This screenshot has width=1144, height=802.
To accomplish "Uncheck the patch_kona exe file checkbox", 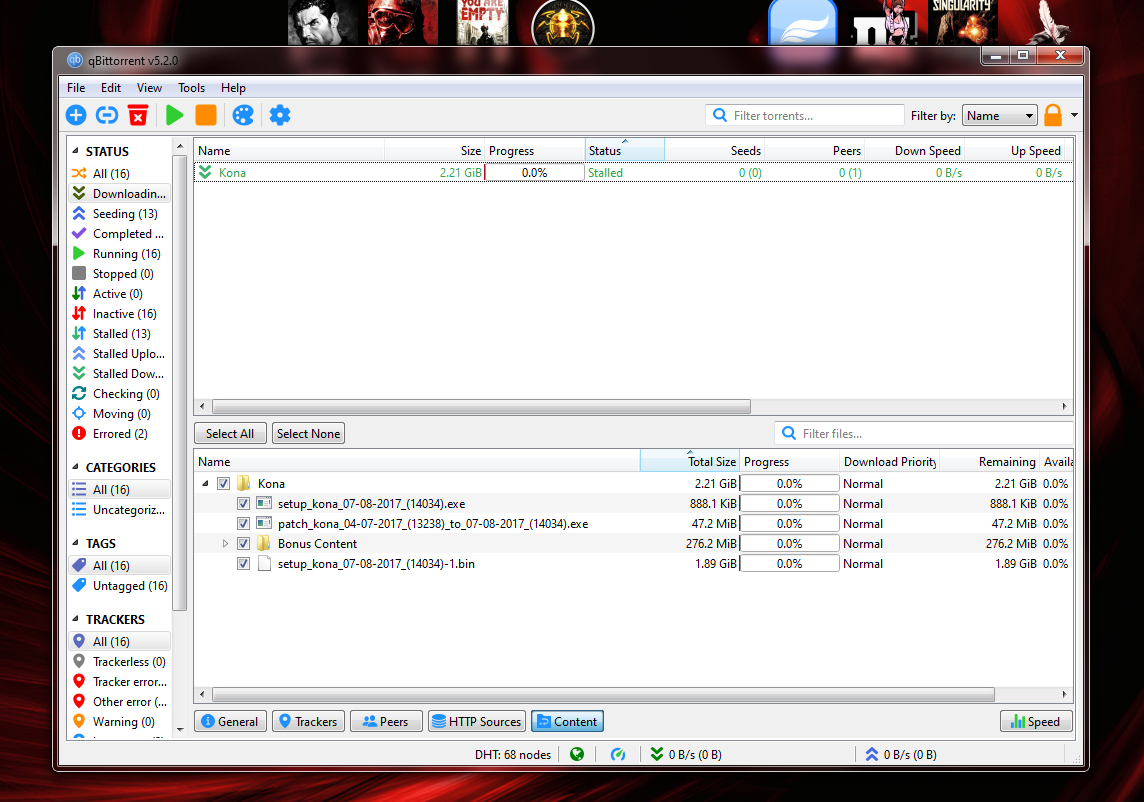I will [243, 523].
